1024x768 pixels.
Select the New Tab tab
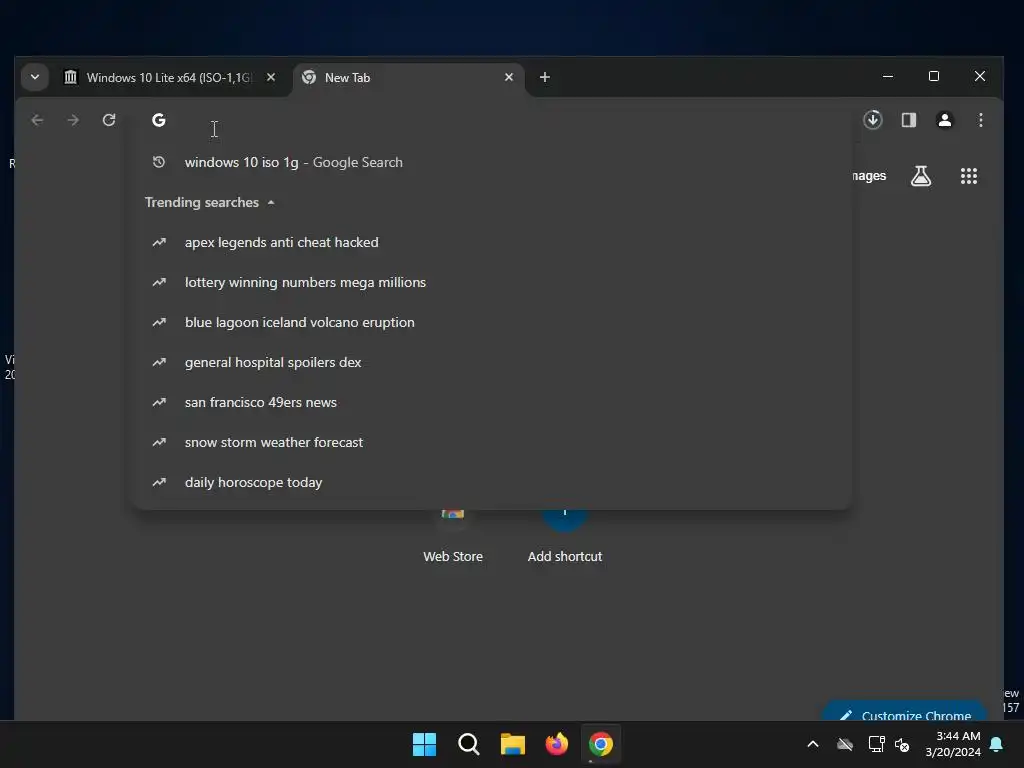pos(409,77)
